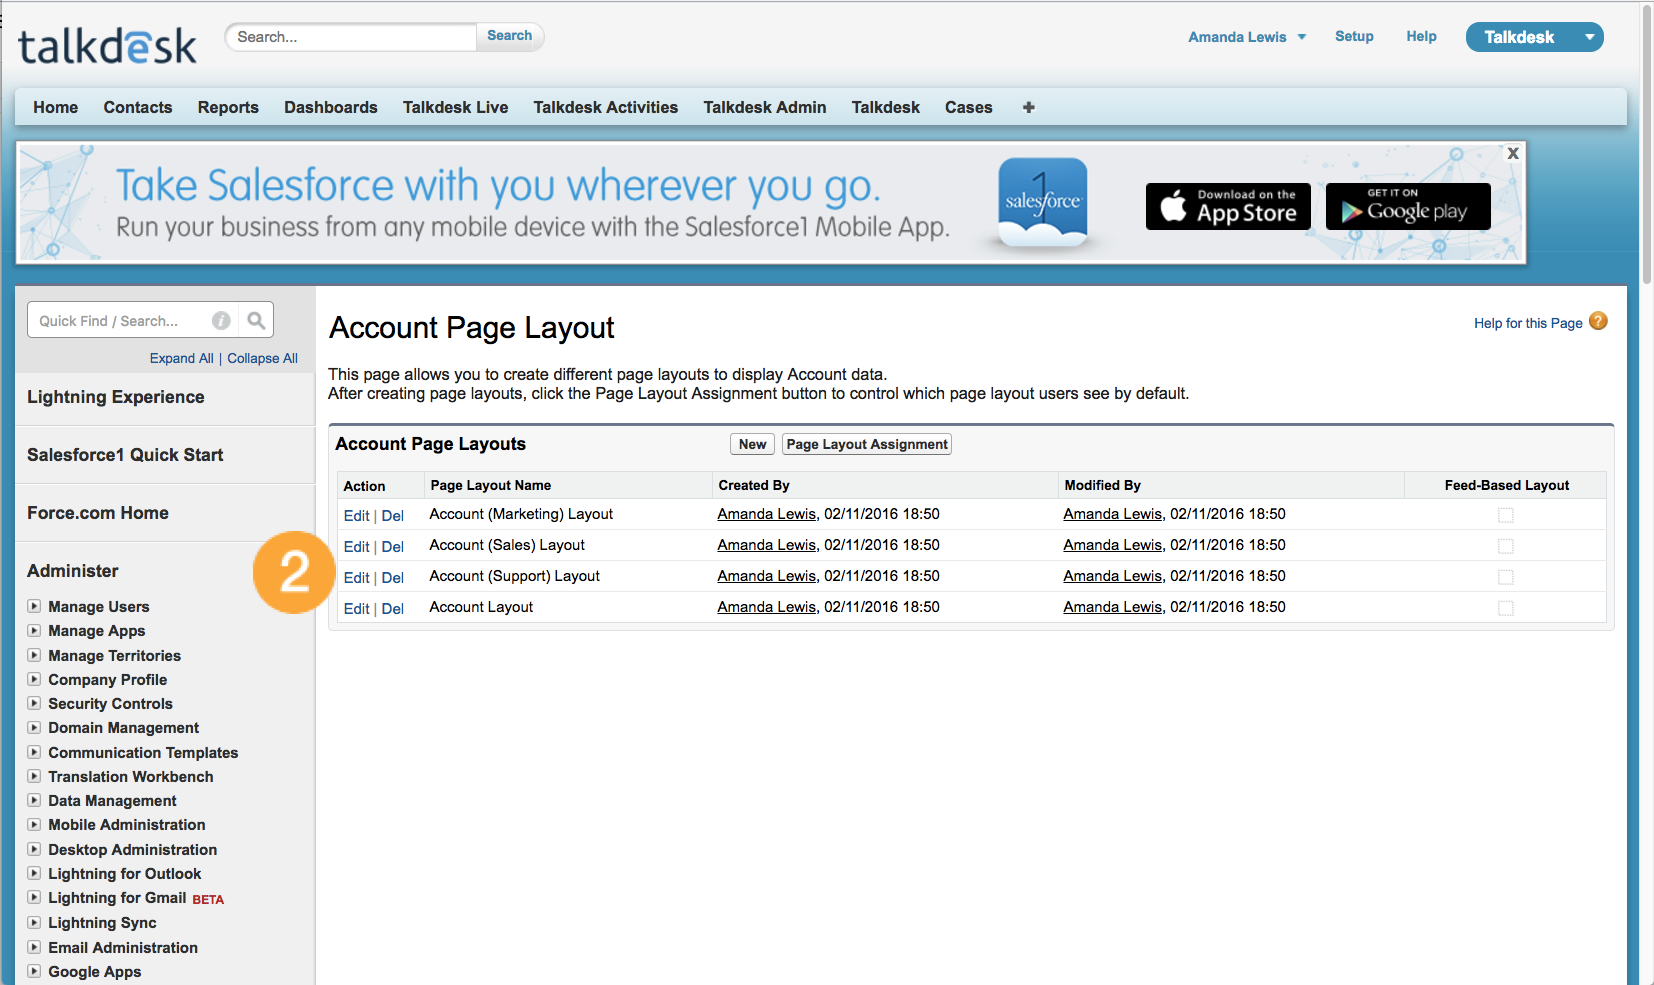Image resolution: width=1654 pixels, height=985 pixels.
Task: Click the Quick Find magnifier icon
Action: point(256,320)
